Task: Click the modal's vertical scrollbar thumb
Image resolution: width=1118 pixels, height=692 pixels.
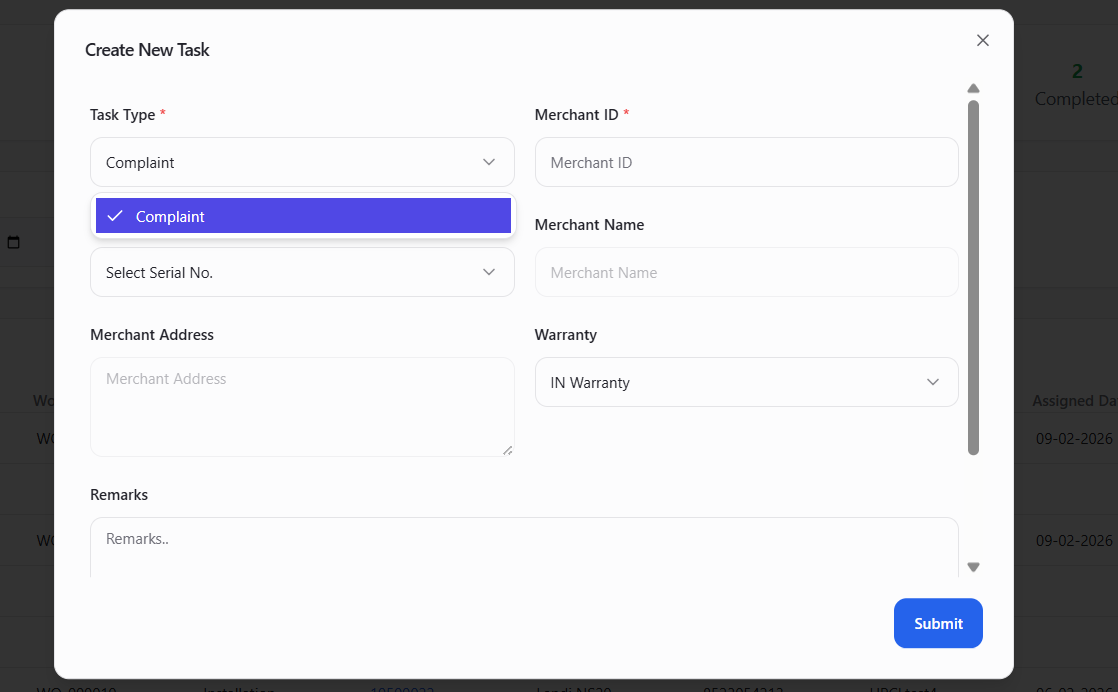Action: [x=973, y=277]
